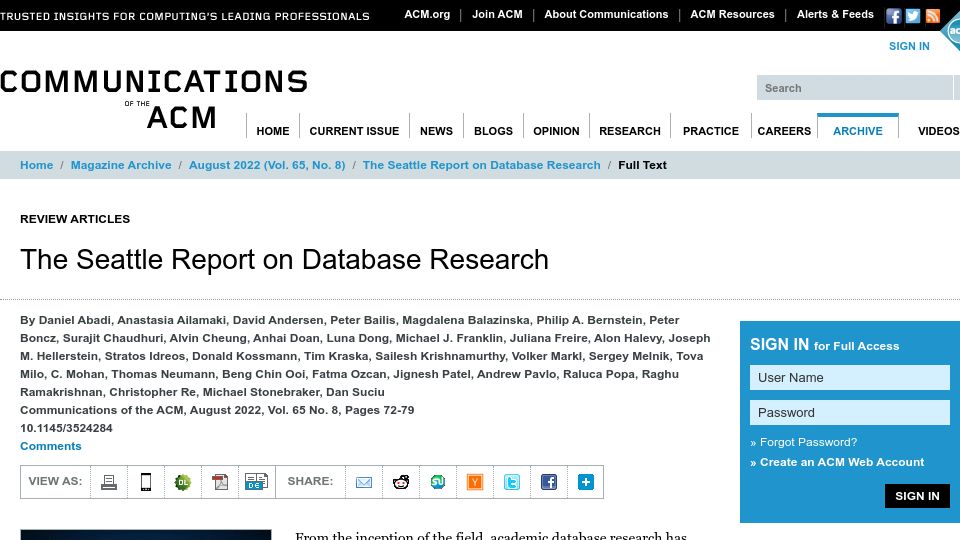Focus the Search field

(x=855, y=88)
